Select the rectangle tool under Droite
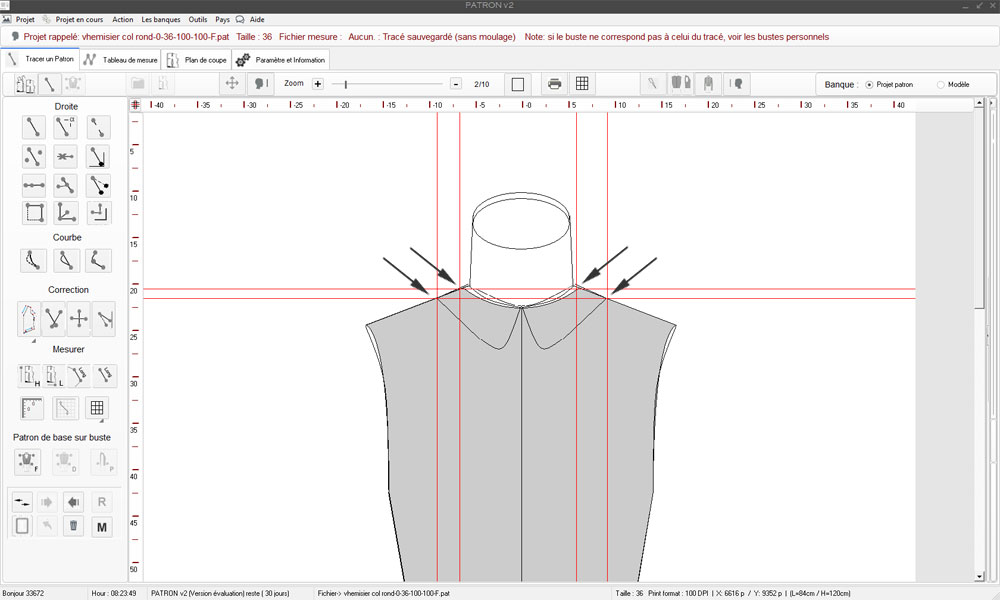Screen dimensions: 1000x600 tap(34, 212)
